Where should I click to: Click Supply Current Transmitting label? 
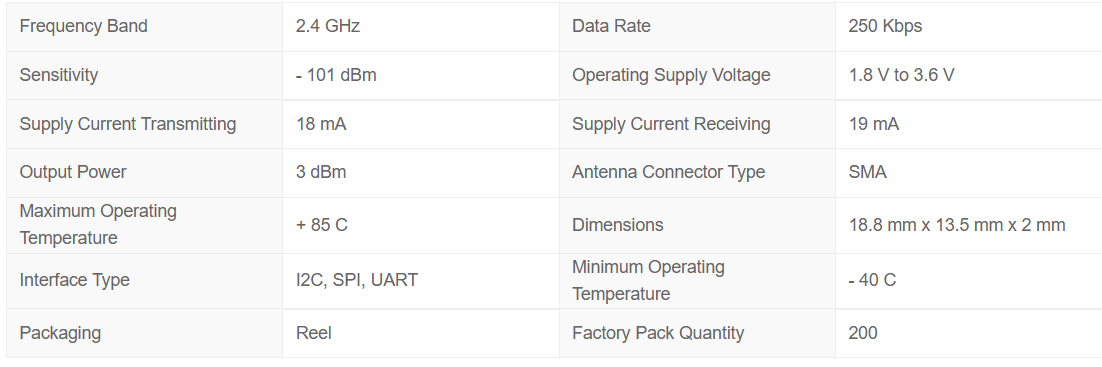[127, 124]
